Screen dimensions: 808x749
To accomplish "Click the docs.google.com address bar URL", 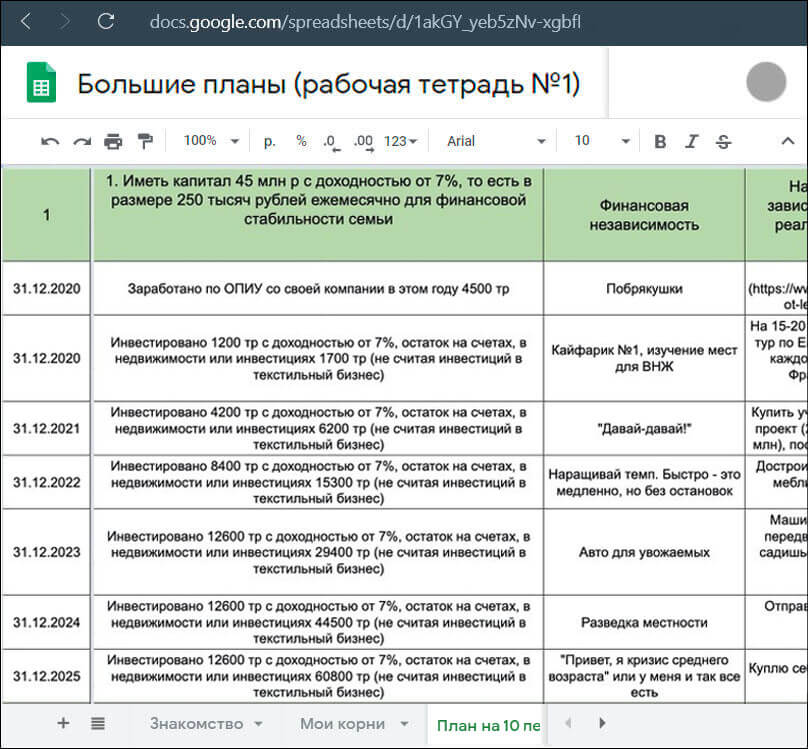I will pos(365,22).
